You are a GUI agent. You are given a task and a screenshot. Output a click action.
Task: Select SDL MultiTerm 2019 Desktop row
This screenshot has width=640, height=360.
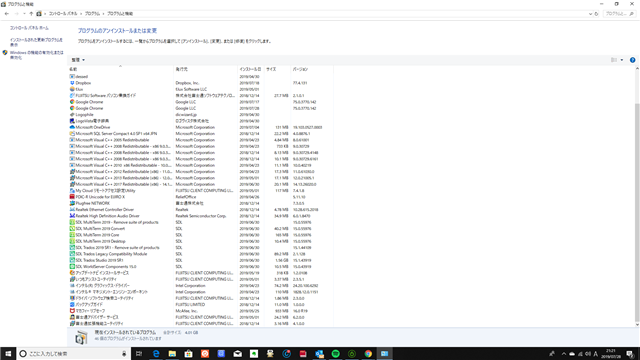(201, 241)
